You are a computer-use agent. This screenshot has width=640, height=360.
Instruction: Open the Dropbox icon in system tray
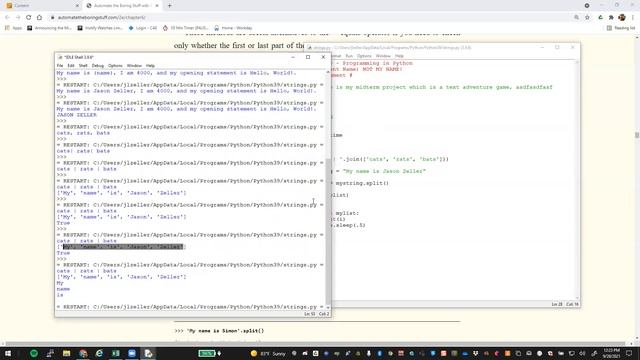(476, 353)
